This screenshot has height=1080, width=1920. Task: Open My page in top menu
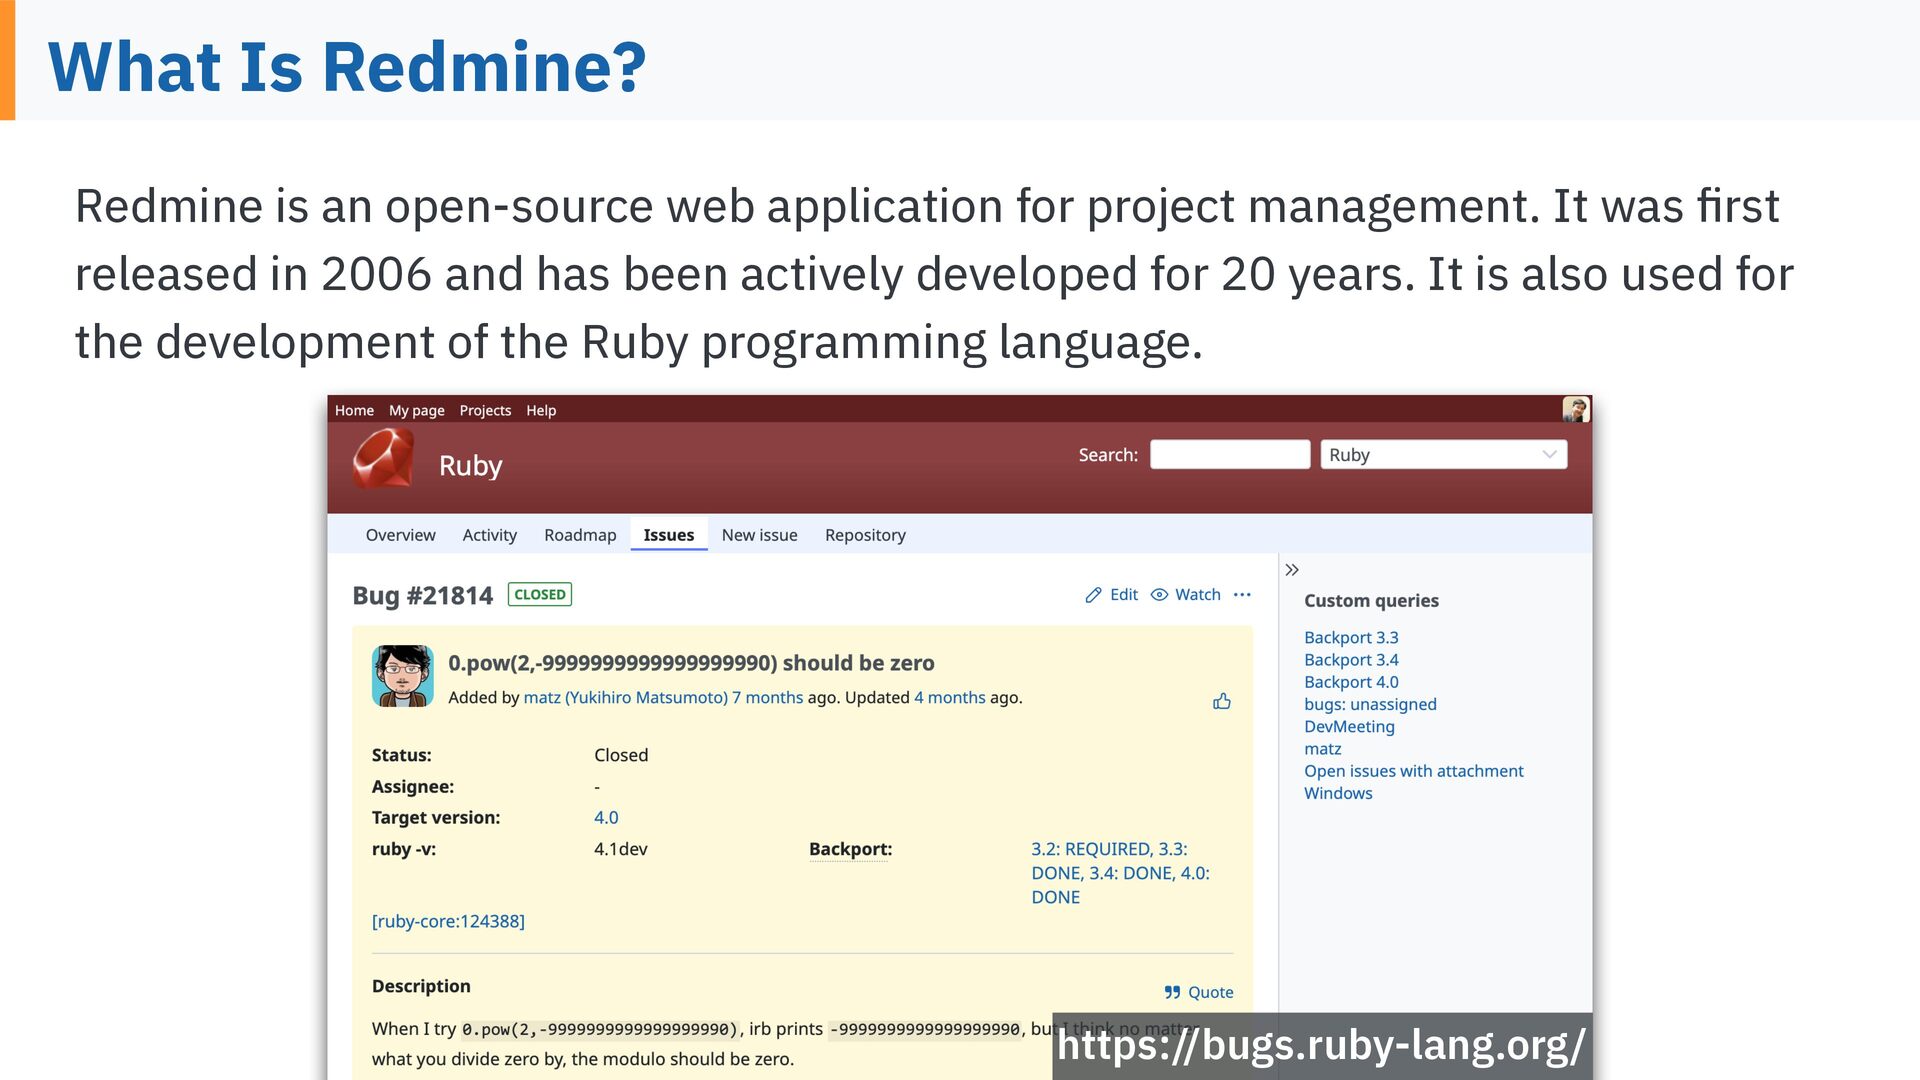click(x=417, y=410)
